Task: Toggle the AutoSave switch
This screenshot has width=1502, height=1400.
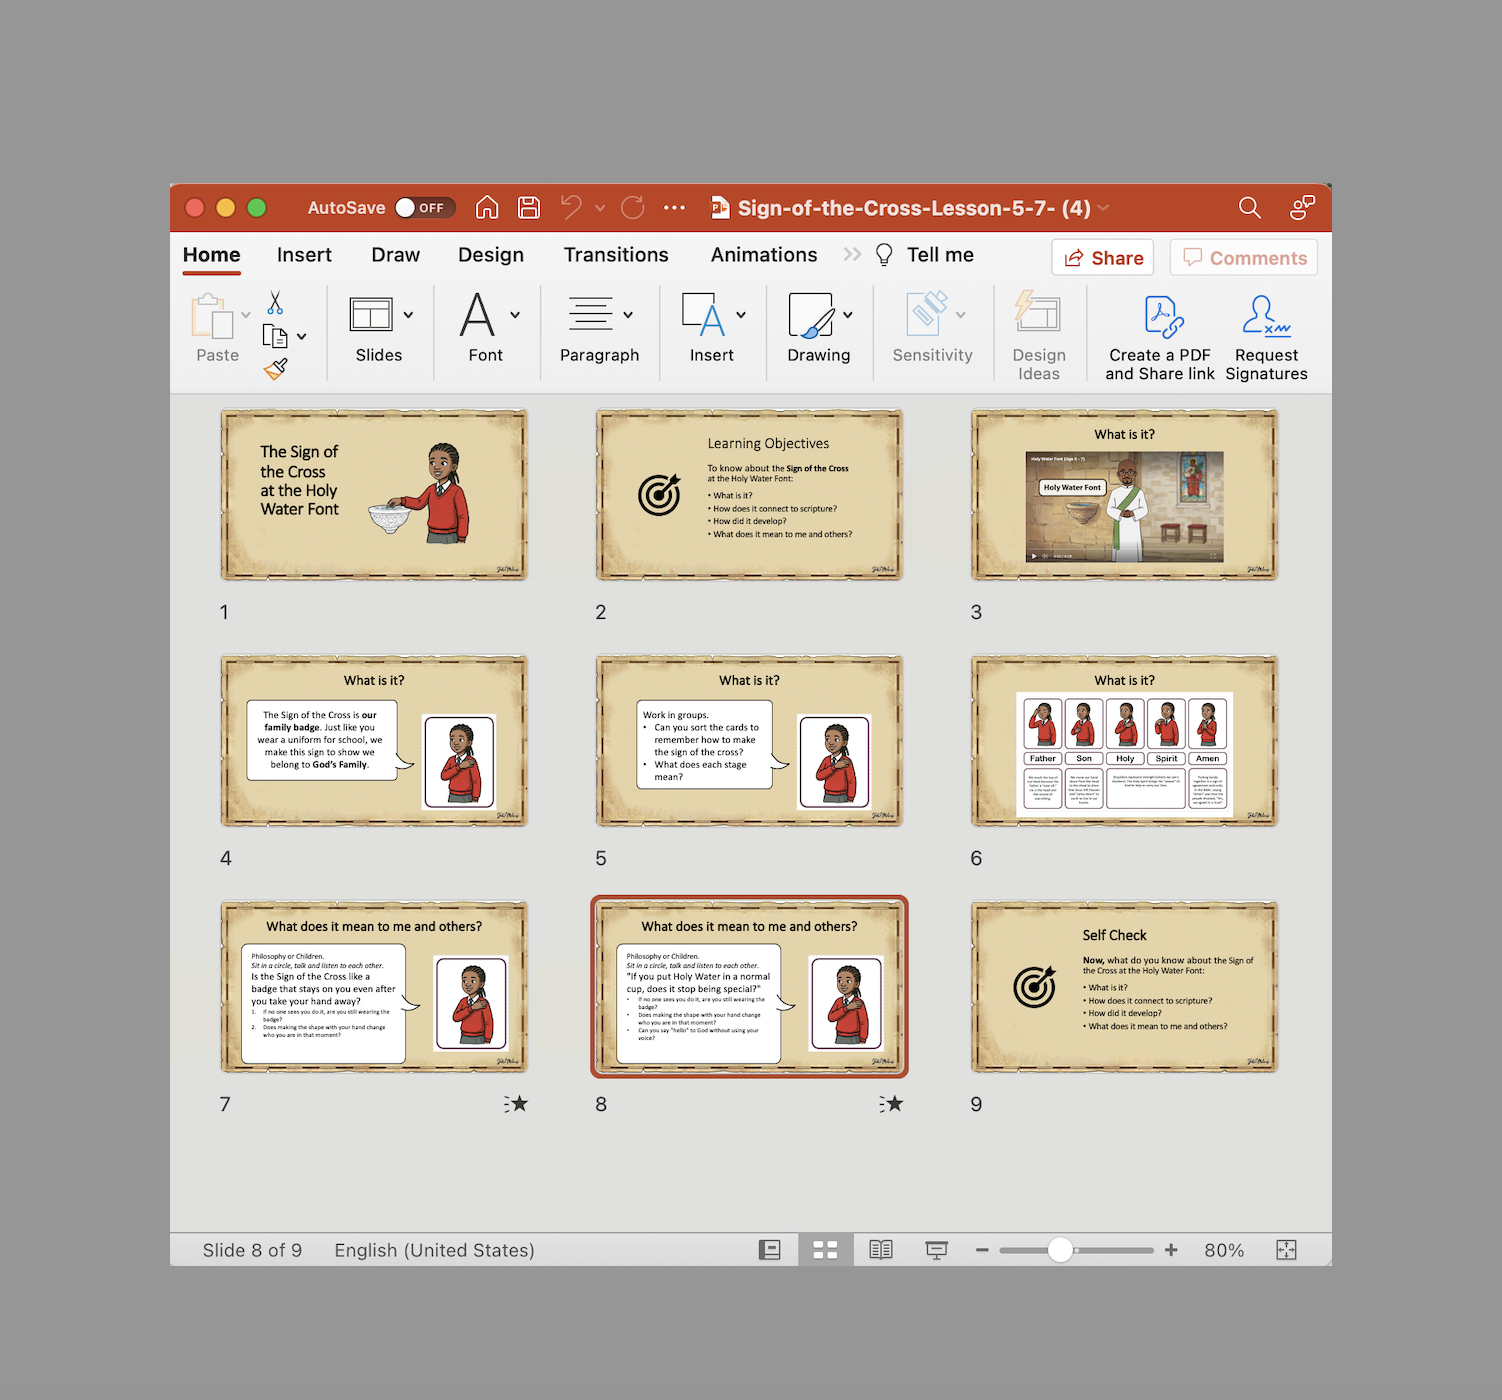Action: (425, 207)
